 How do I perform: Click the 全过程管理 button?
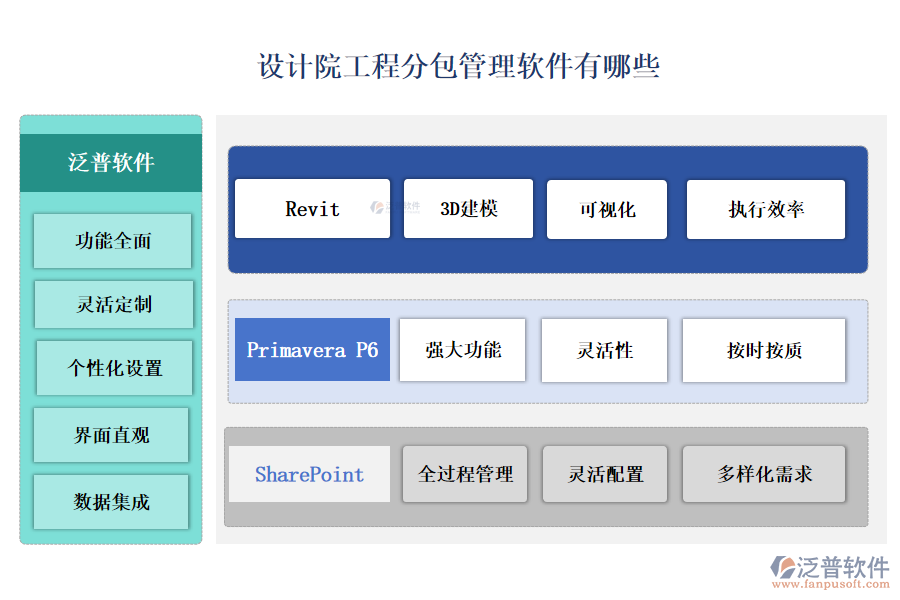pyautogui.click(x=464, y=474)
